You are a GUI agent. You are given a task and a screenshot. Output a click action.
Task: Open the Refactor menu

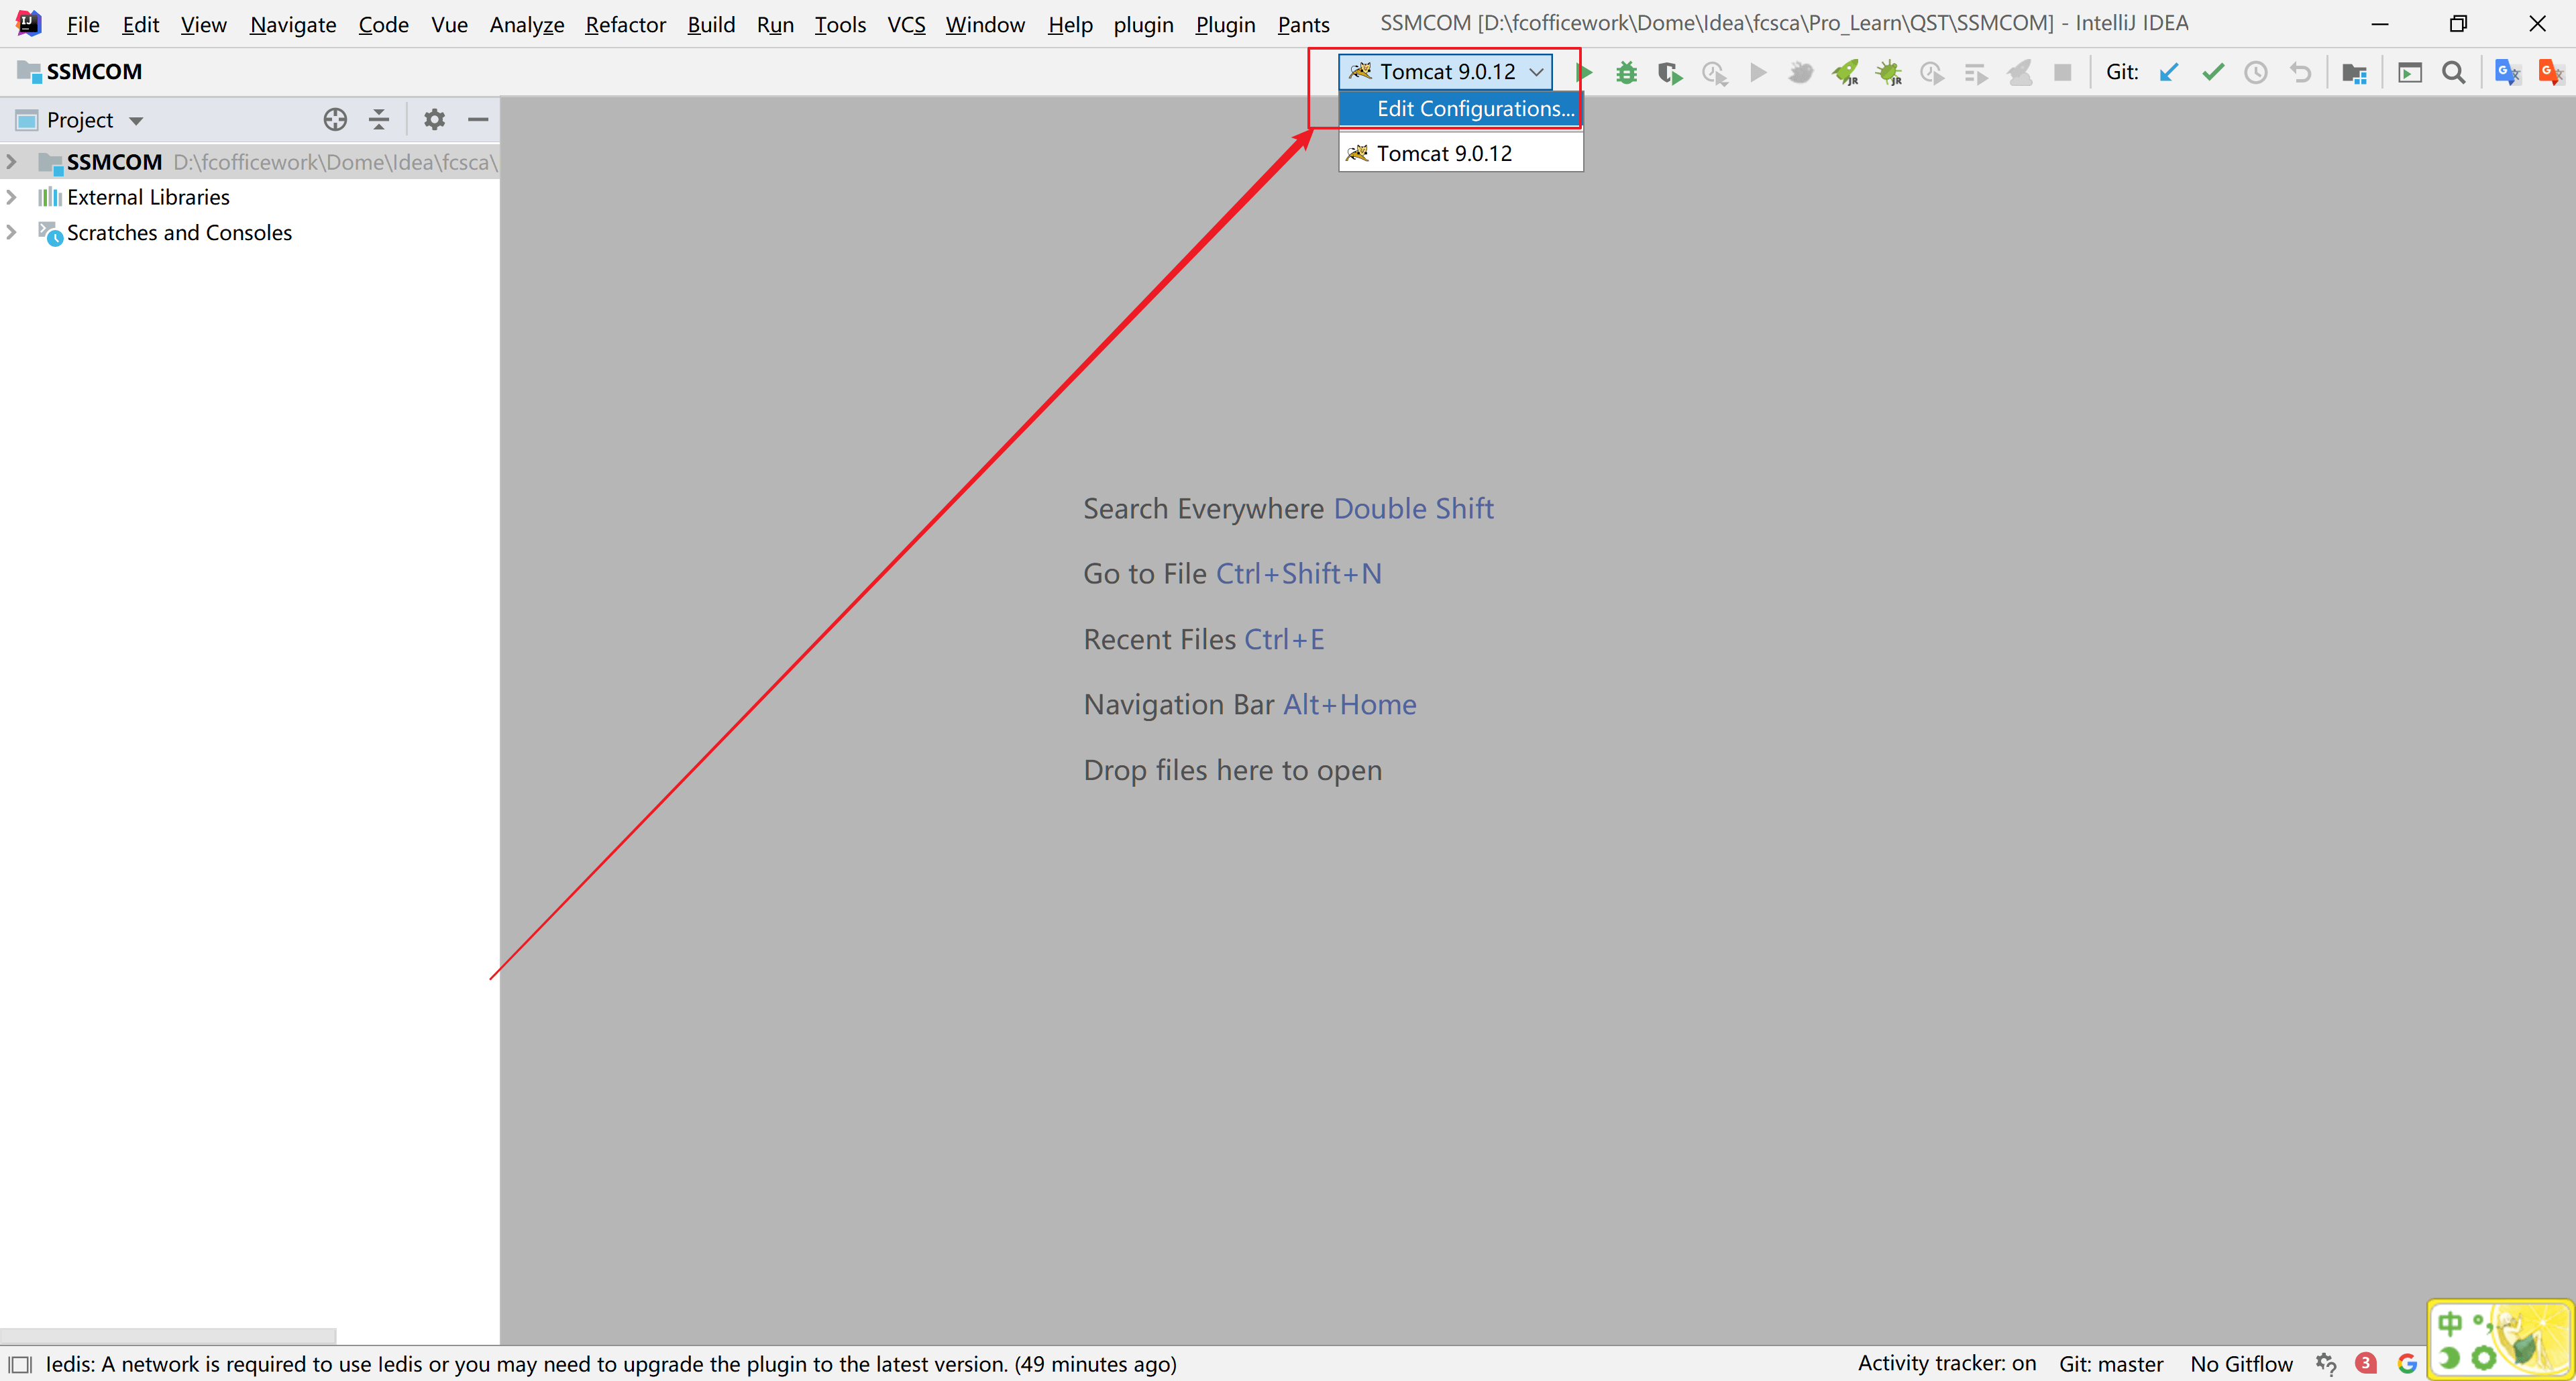(625, 24)
